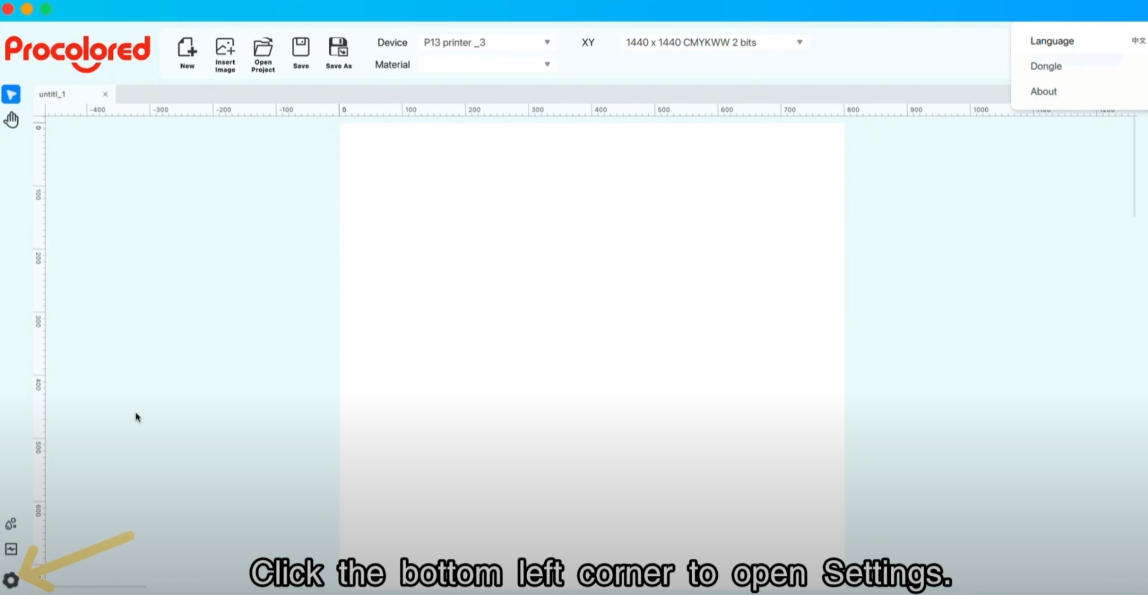The image size is (1148, 595).
Task: Click the image panel icon above the gear
Action: tap(10, 549)
